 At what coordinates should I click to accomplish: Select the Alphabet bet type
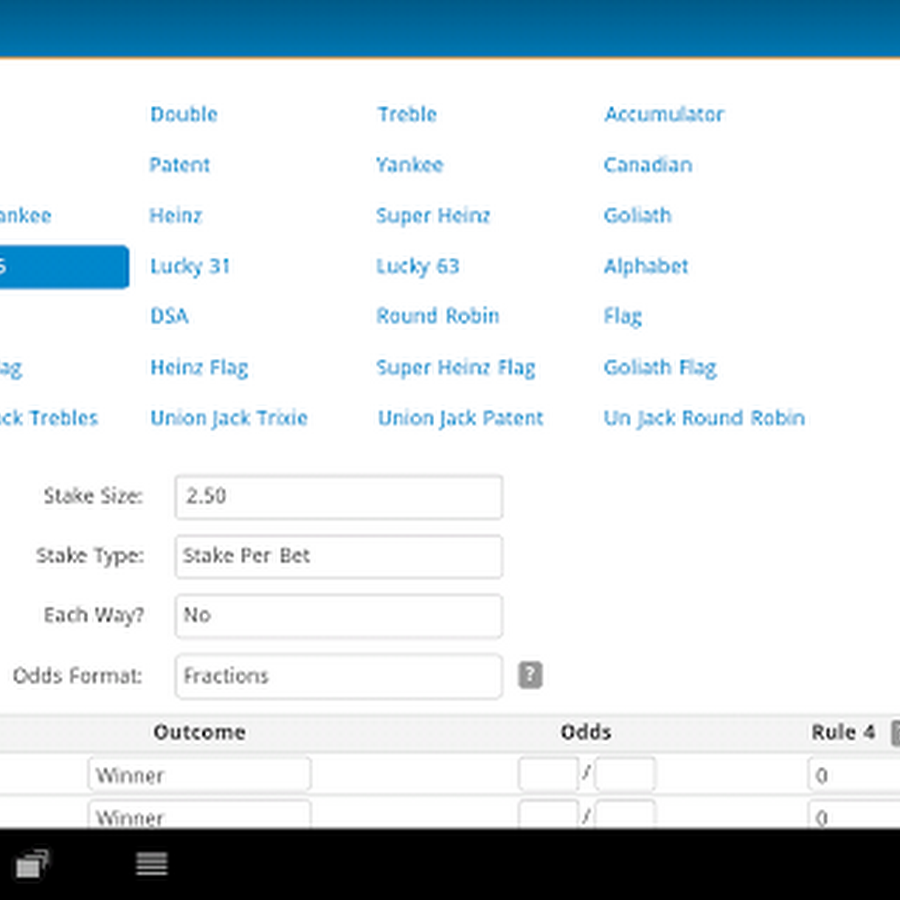tap(646, 266)
